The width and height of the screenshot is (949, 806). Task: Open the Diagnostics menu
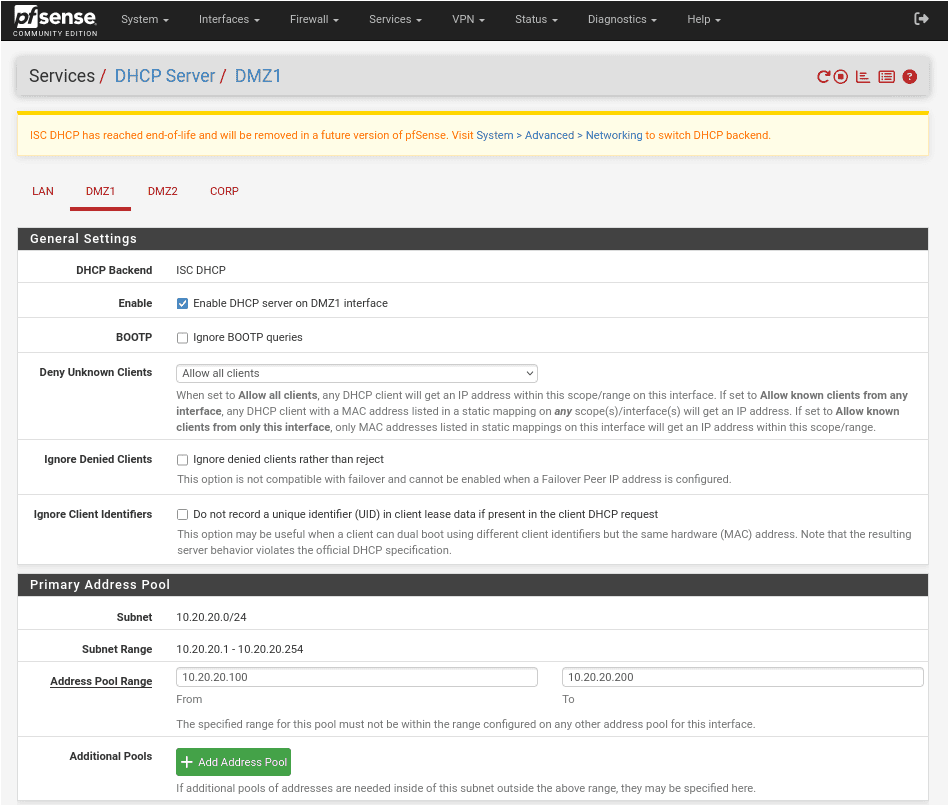(x=622, y=19)
